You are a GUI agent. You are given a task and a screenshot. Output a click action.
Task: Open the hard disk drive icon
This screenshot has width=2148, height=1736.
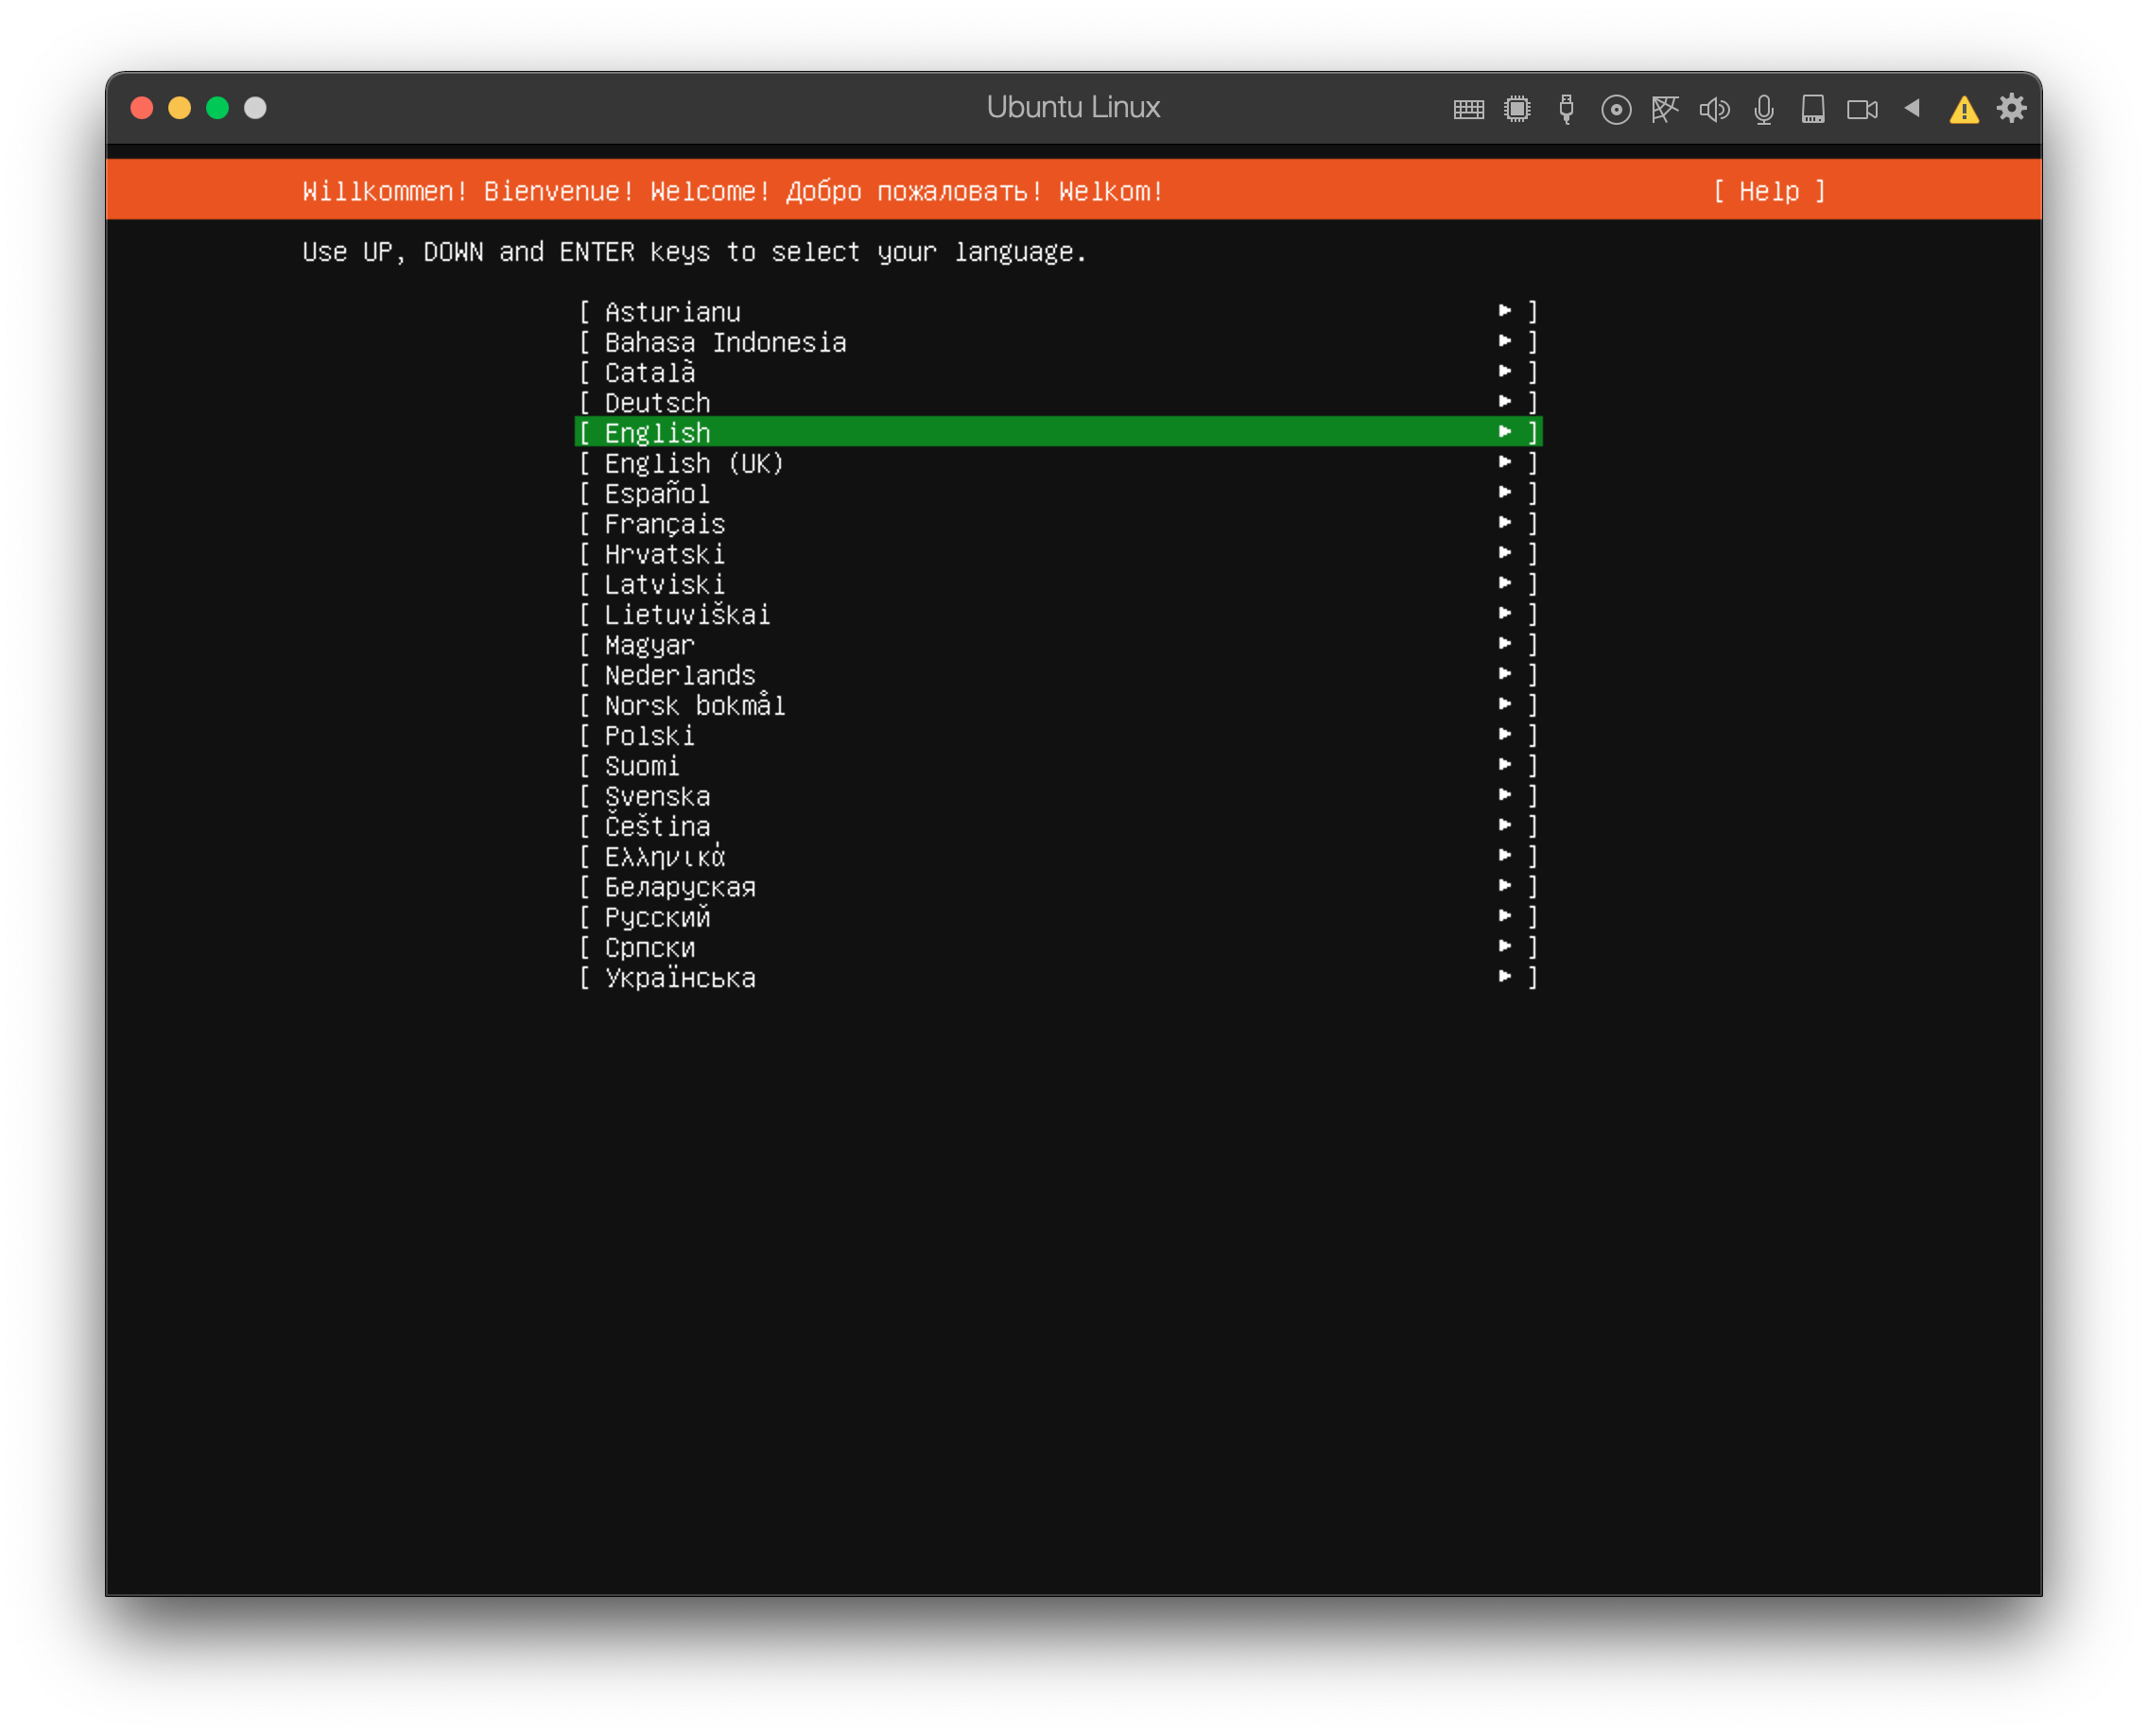point(1813,109)
